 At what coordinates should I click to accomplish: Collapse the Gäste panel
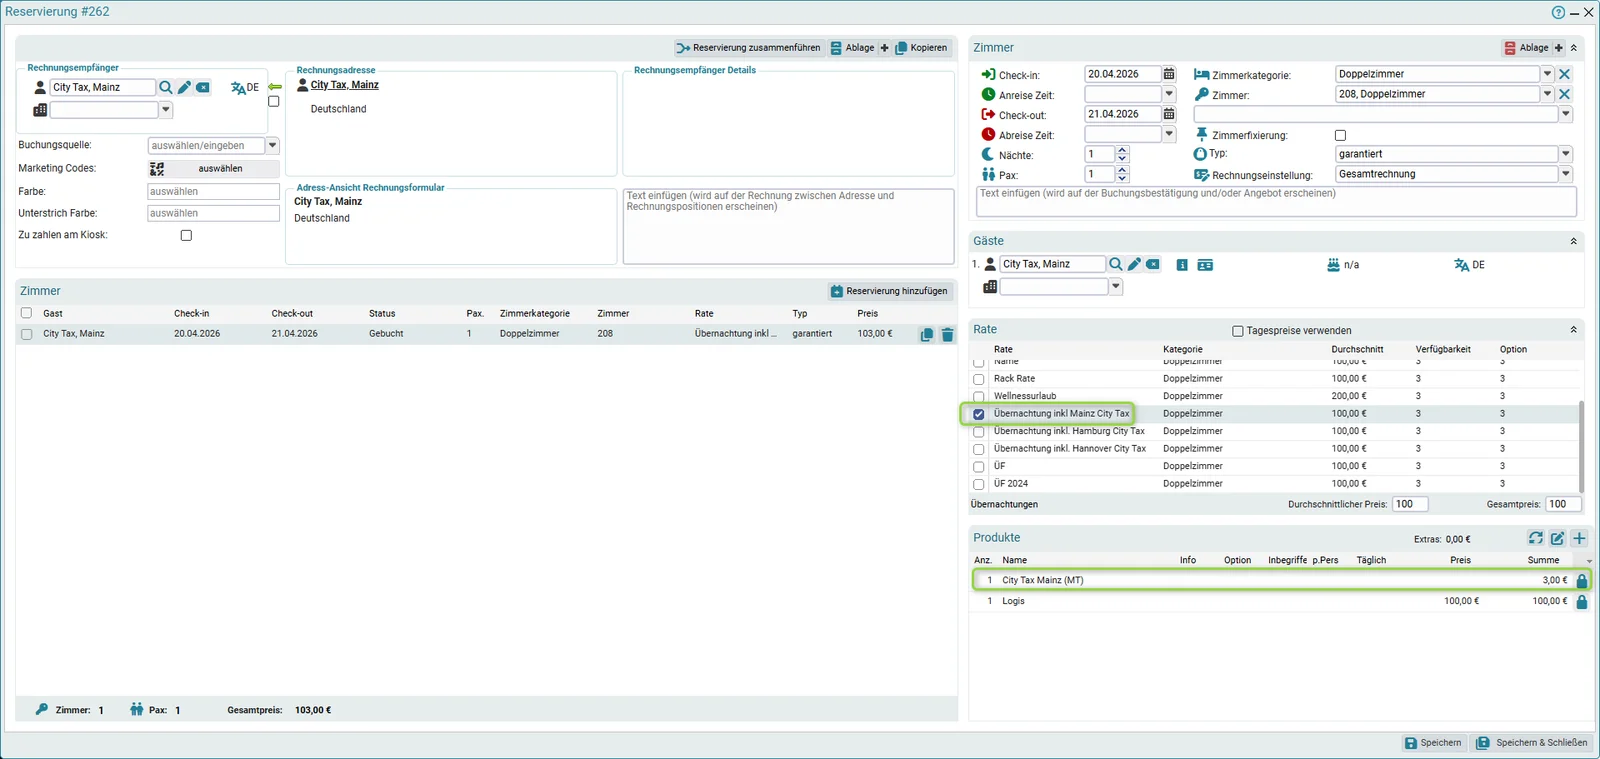click(1573, 241)
